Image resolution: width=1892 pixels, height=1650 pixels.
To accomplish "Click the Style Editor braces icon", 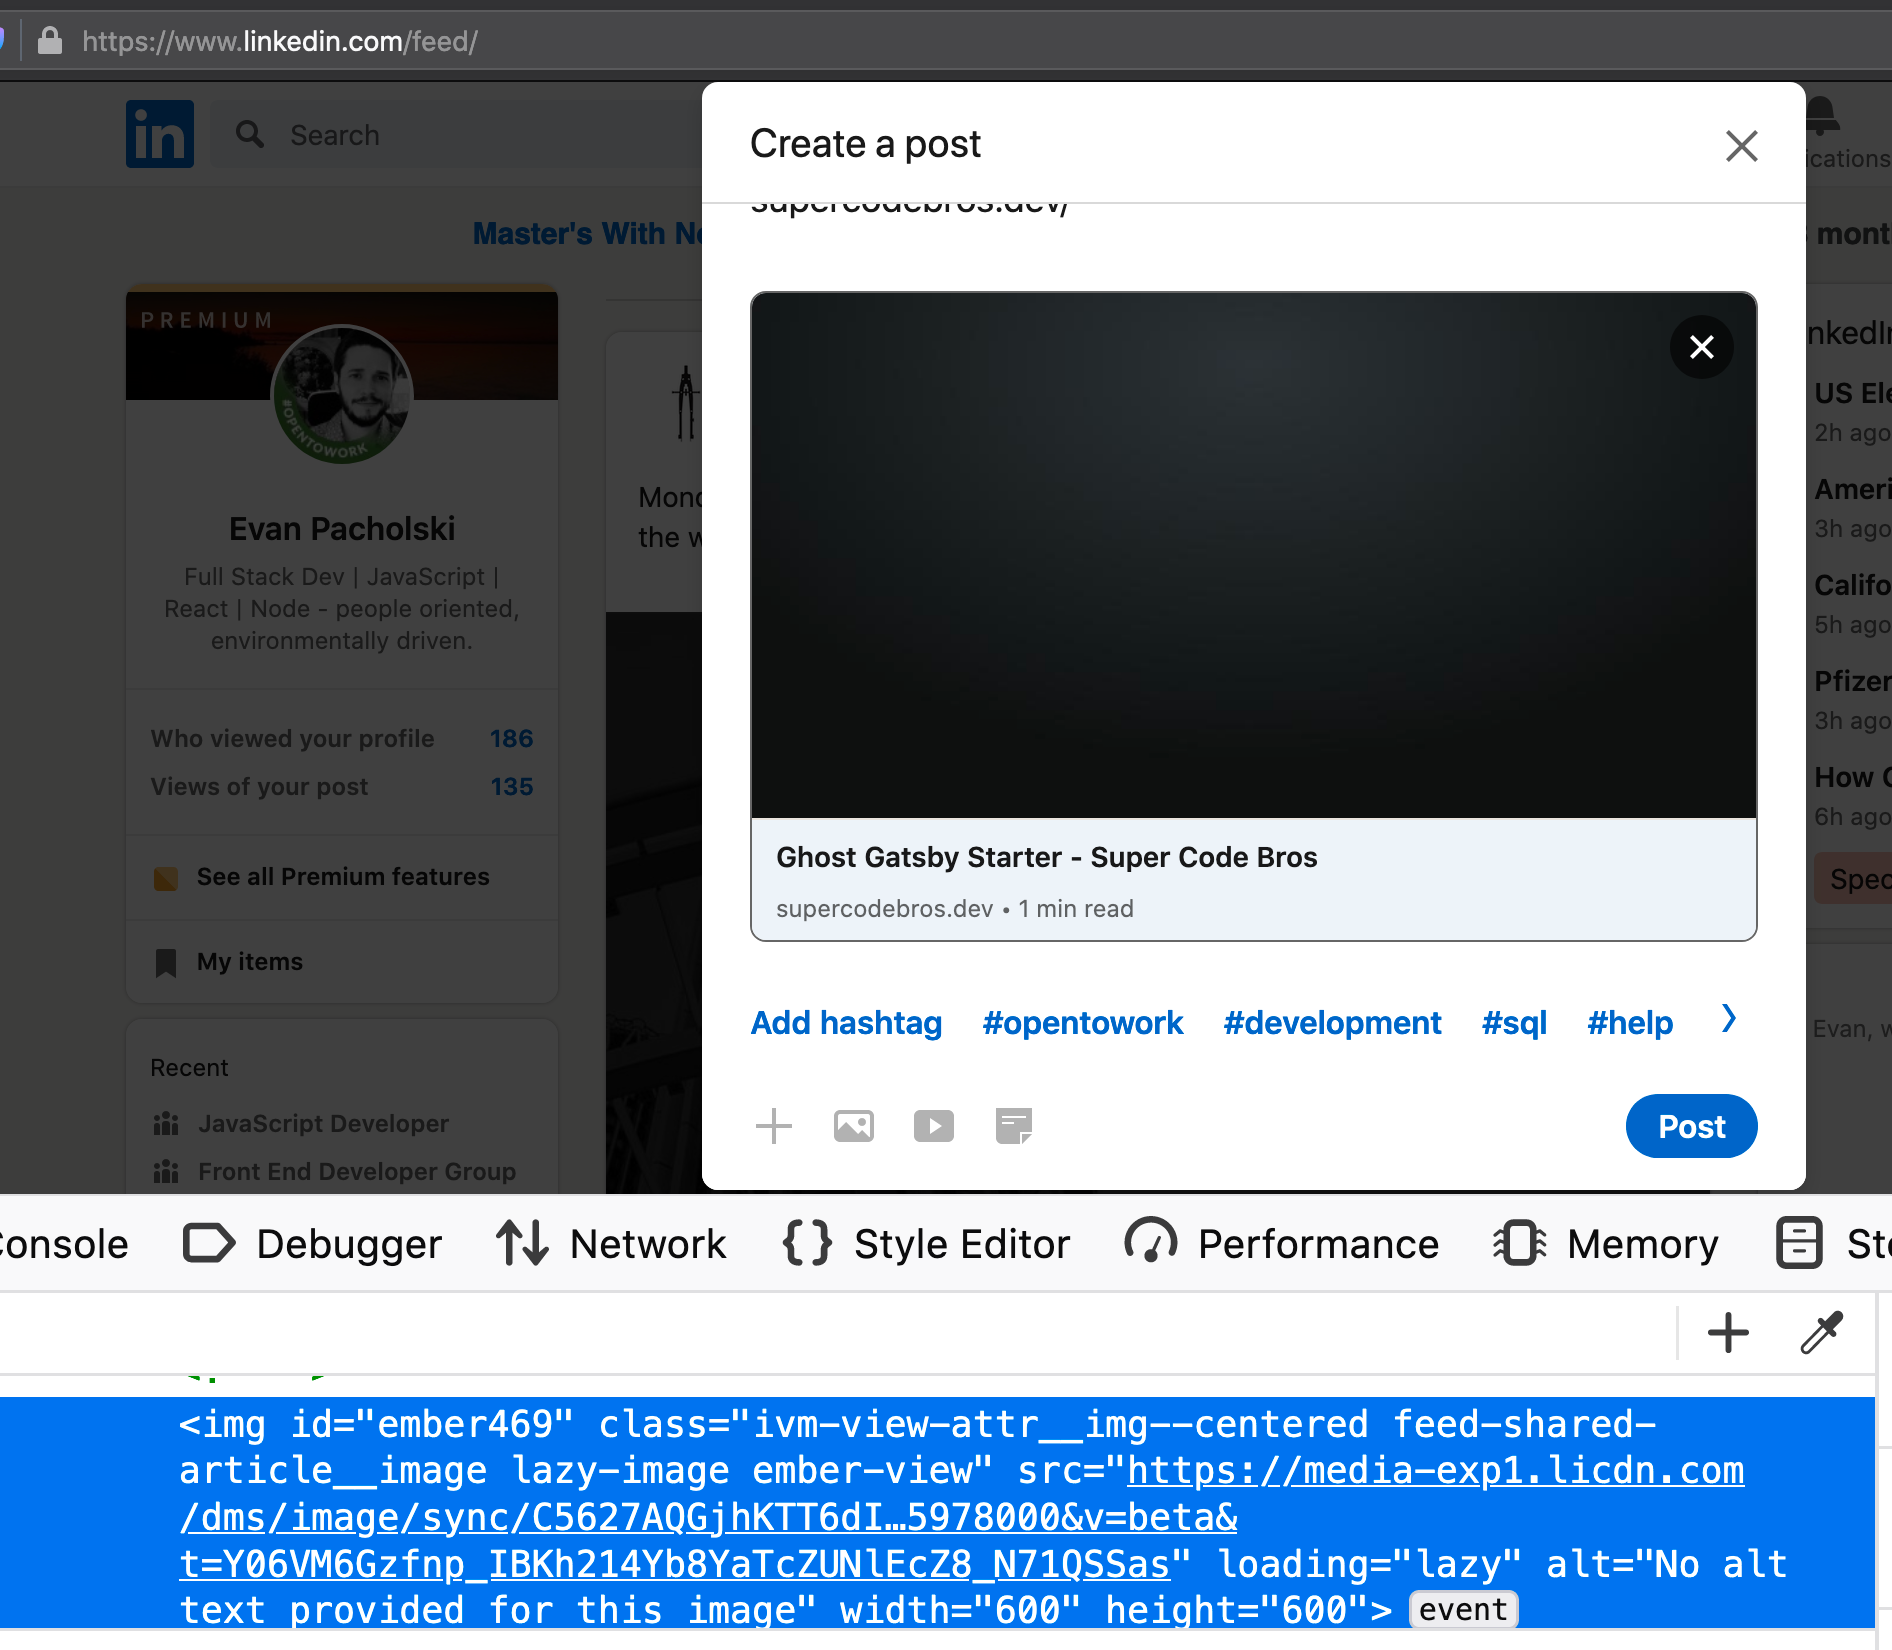I will 807,1243.
